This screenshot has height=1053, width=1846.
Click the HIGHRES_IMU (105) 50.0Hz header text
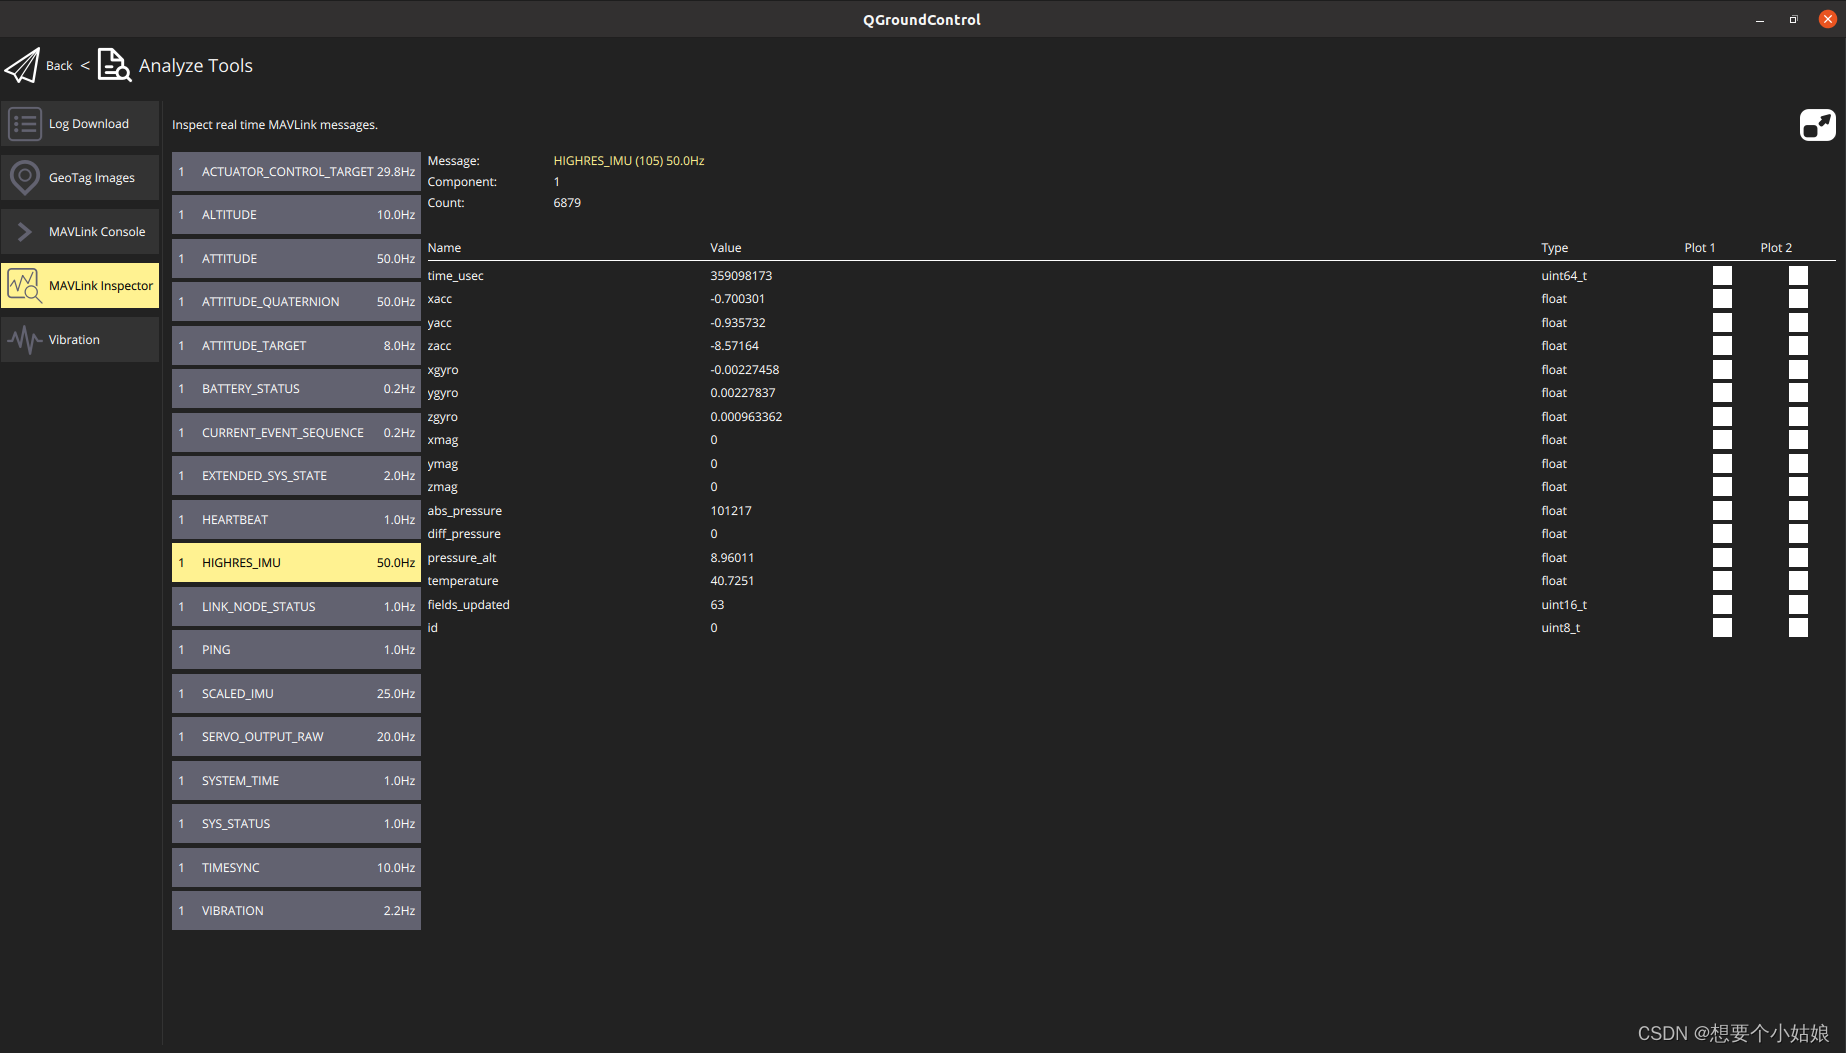point(629,161)
